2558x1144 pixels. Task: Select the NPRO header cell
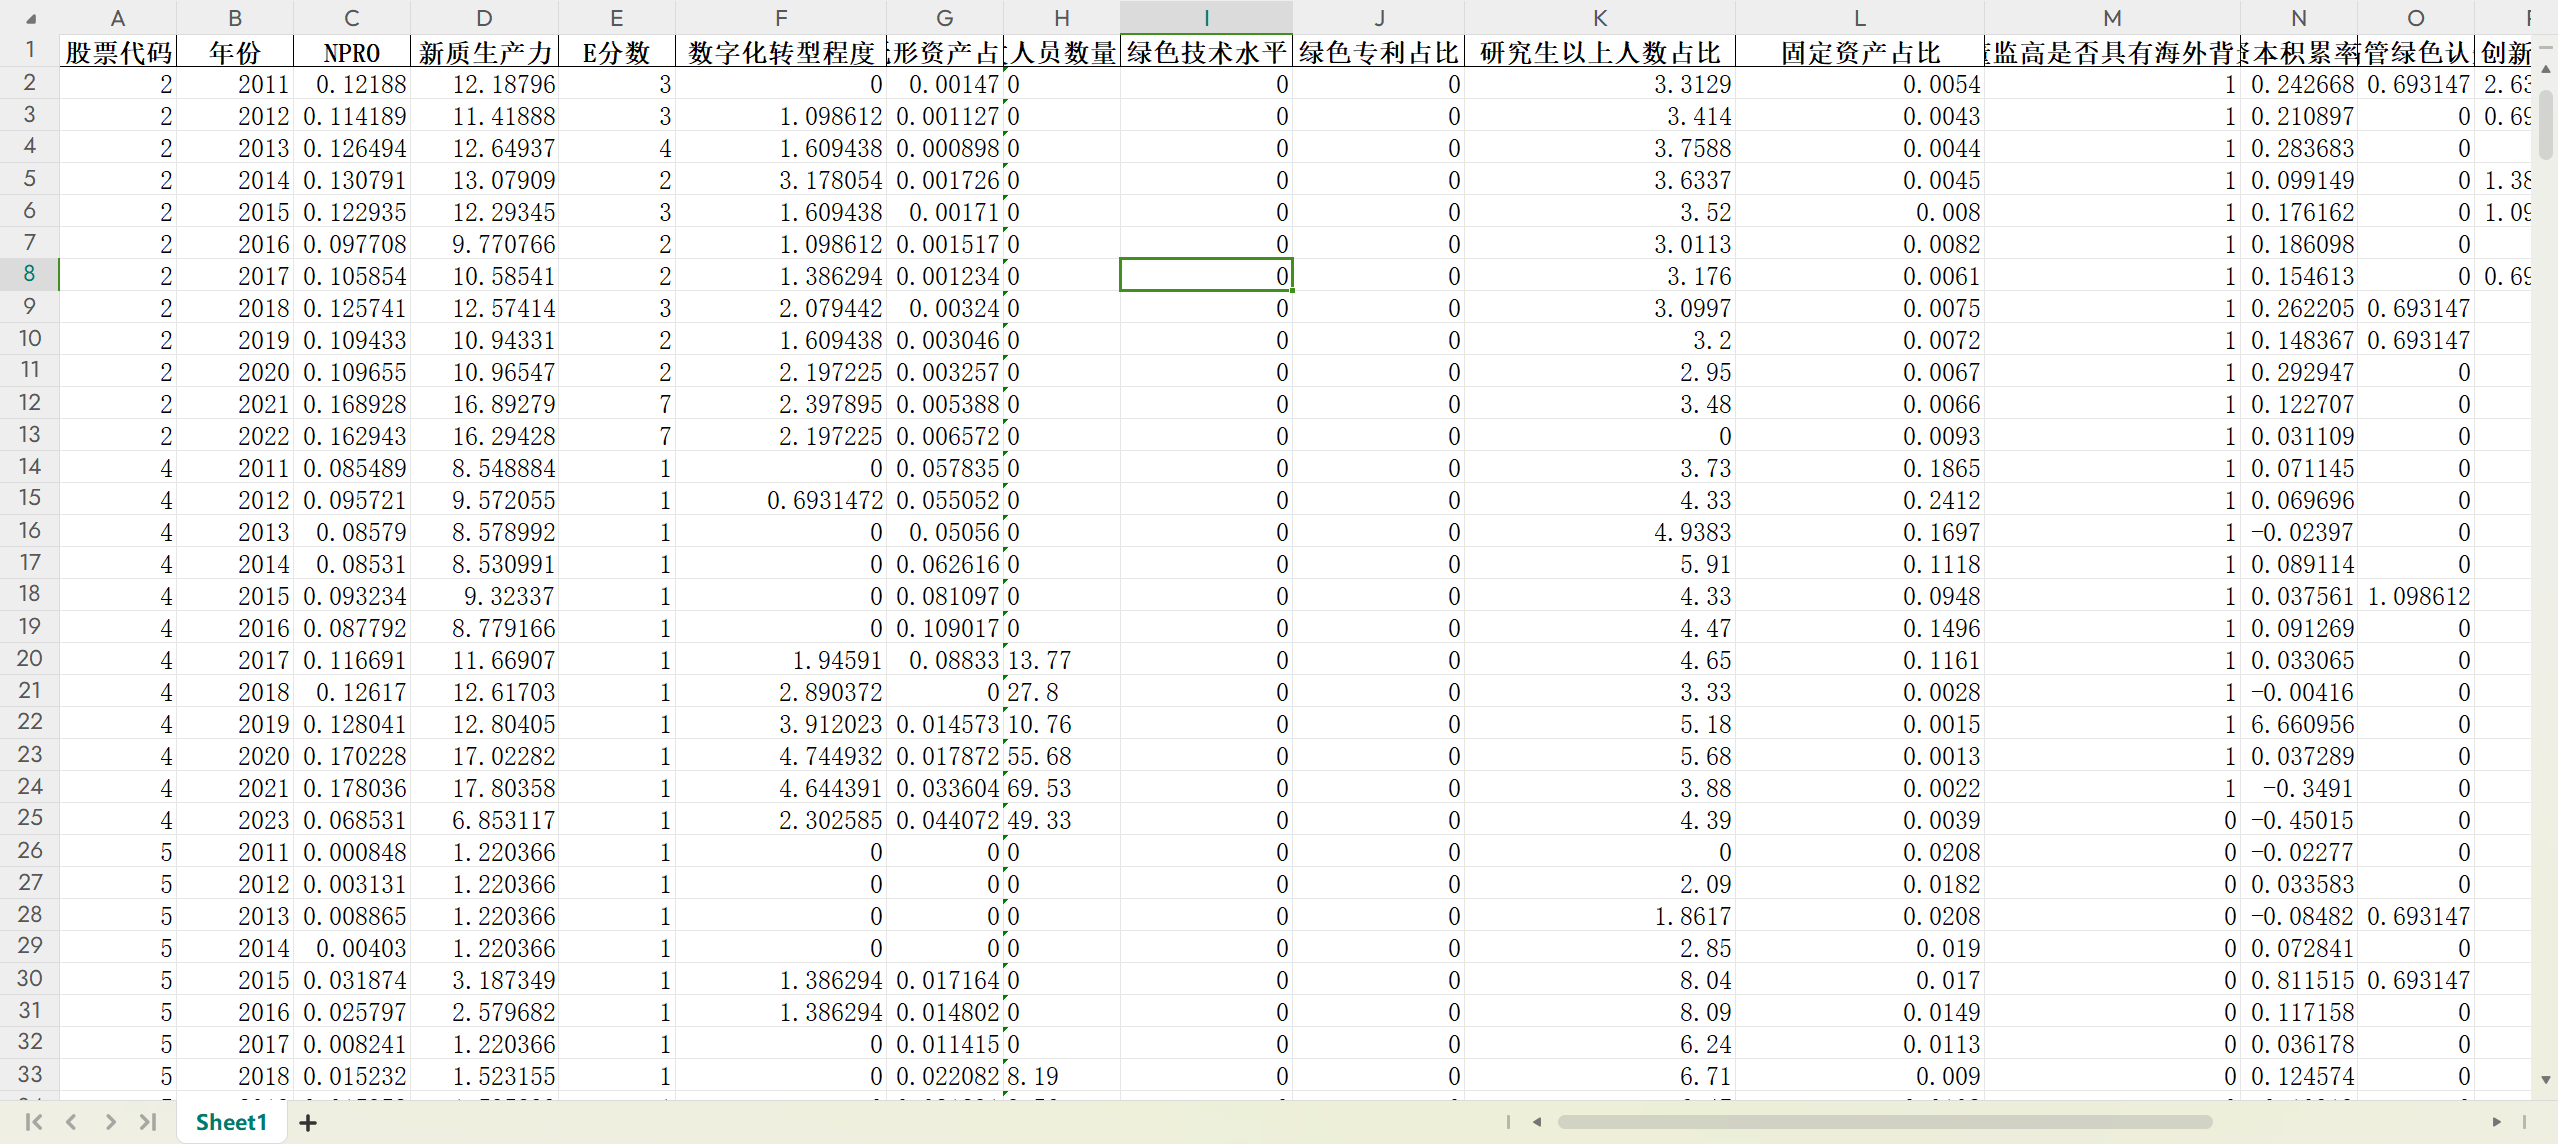tap(352, 52)
